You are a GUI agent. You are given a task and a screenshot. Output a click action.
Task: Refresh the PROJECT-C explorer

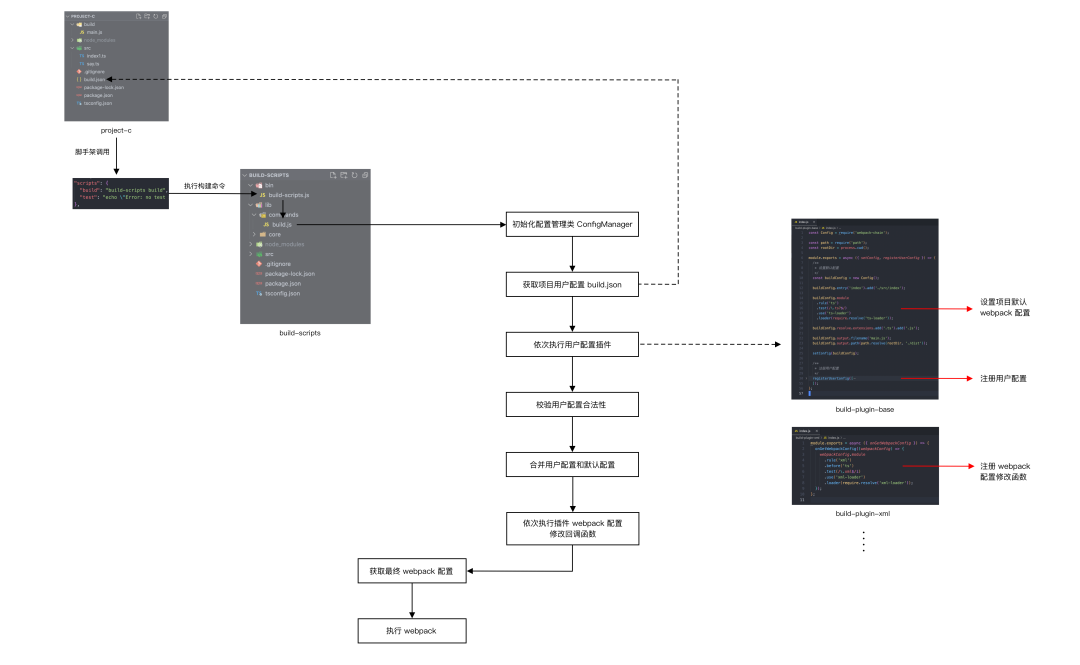[x=156, y=16]
